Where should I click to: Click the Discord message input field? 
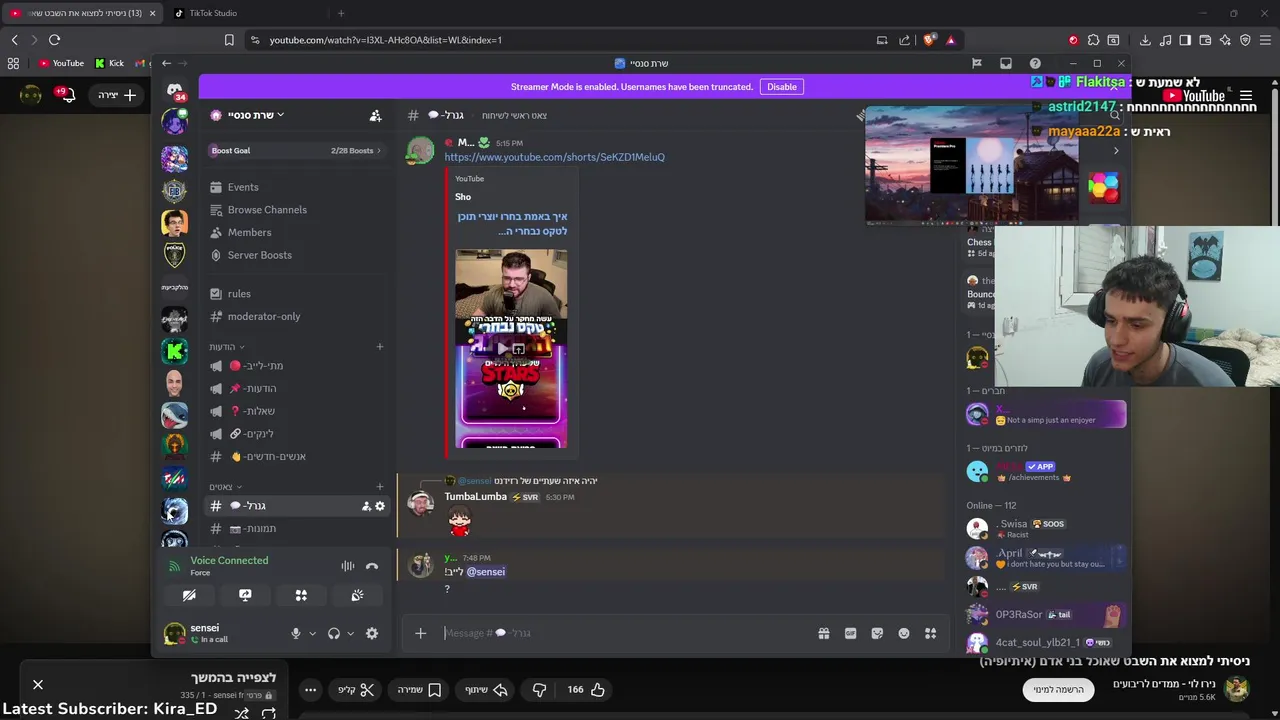click(x=625, y=633)
